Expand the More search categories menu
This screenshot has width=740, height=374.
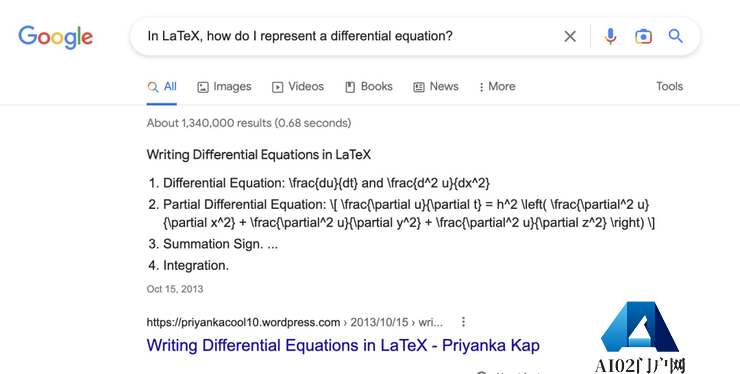(x=496, y=87)
